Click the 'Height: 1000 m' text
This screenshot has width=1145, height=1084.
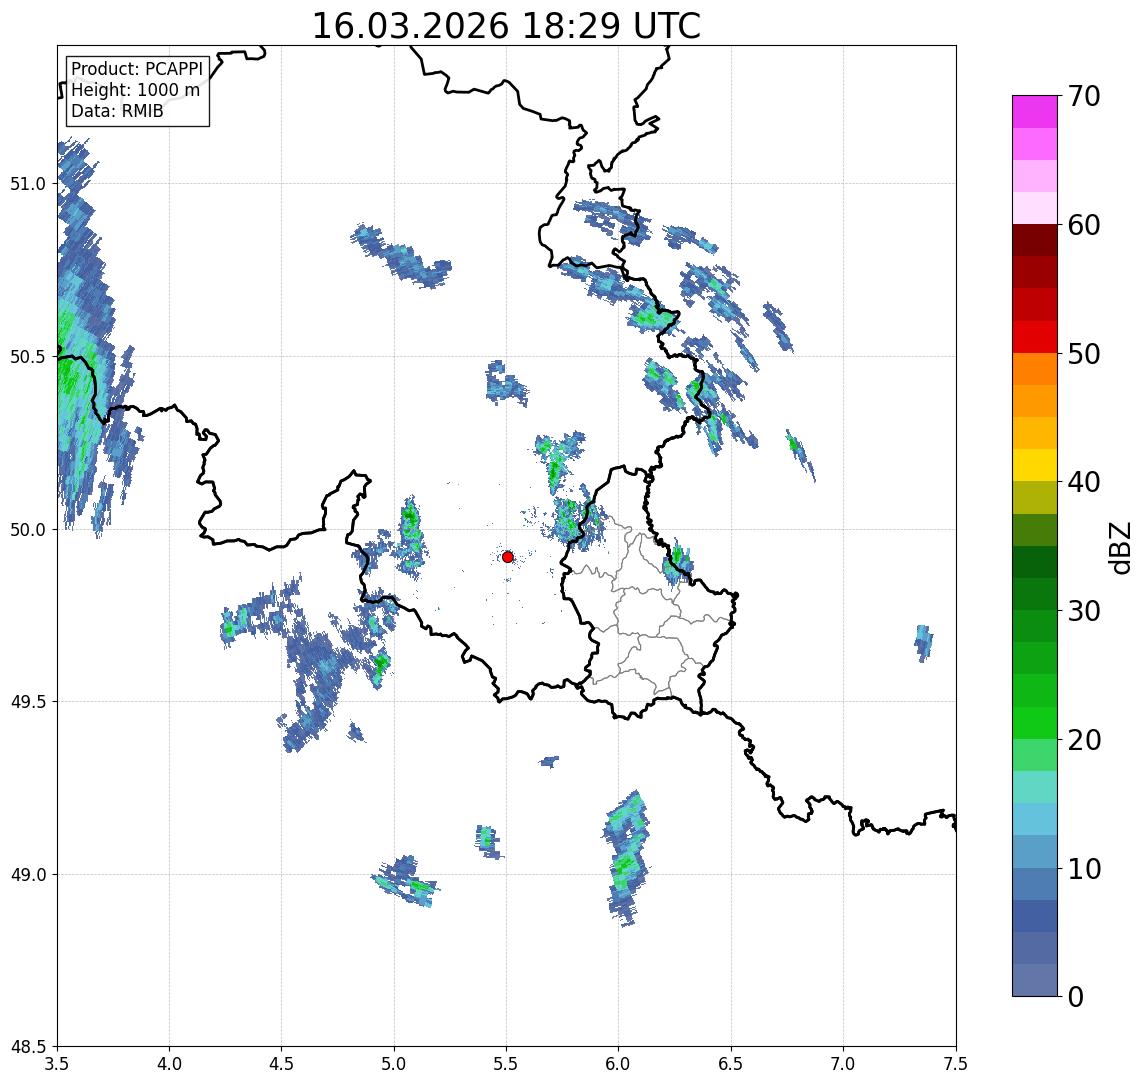135,90
